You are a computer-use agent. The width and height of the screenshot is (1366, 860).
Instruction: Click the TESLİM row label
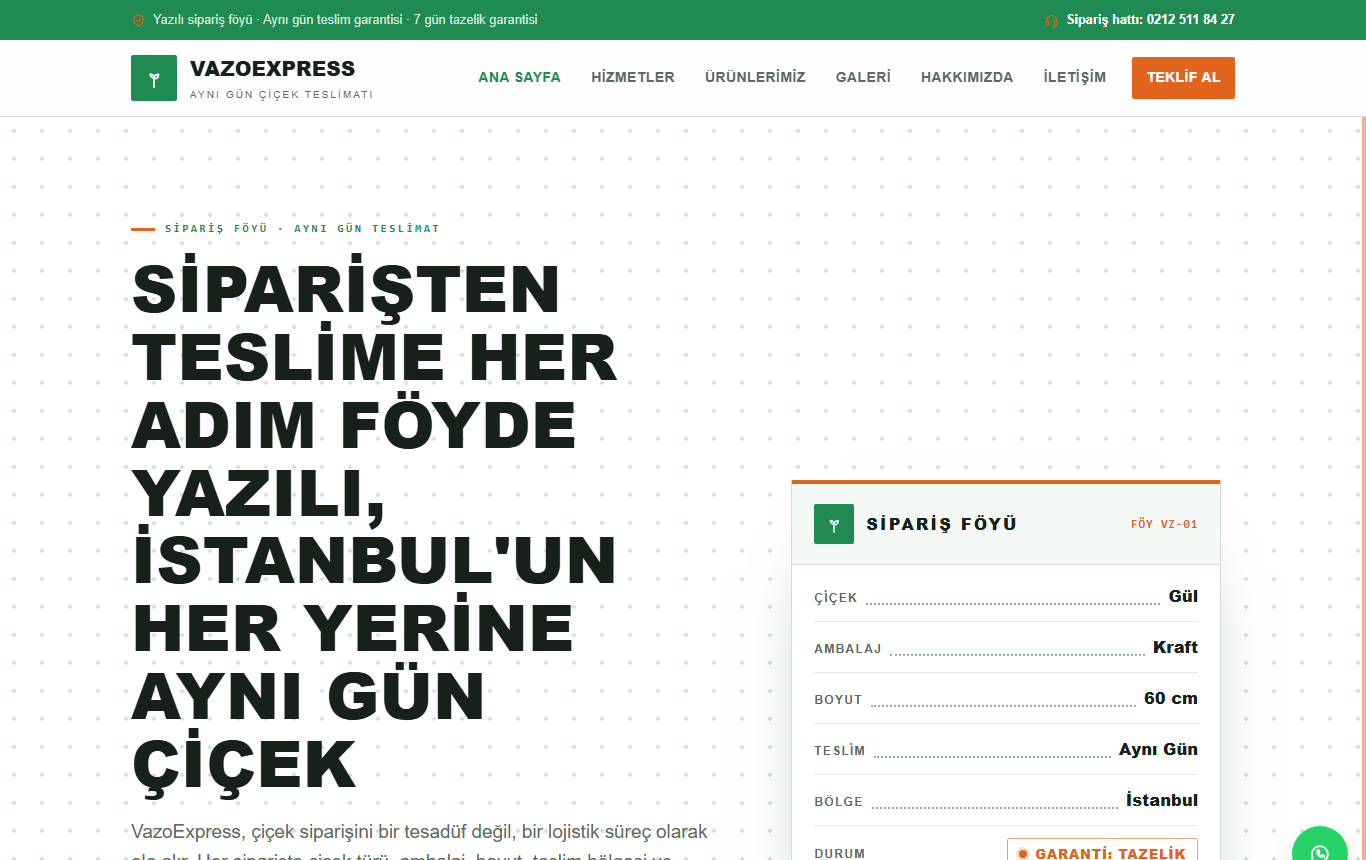(840, 751)
